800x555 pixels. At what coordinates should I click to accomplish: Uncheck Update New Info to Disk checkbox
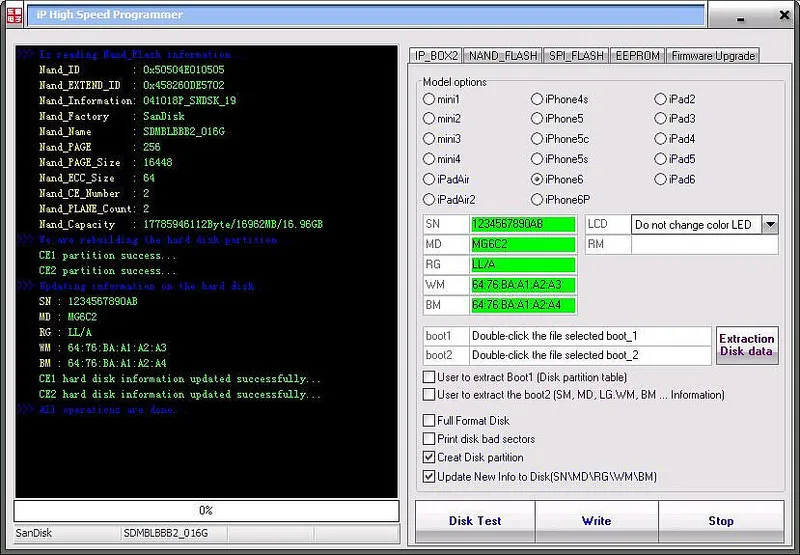429,477
